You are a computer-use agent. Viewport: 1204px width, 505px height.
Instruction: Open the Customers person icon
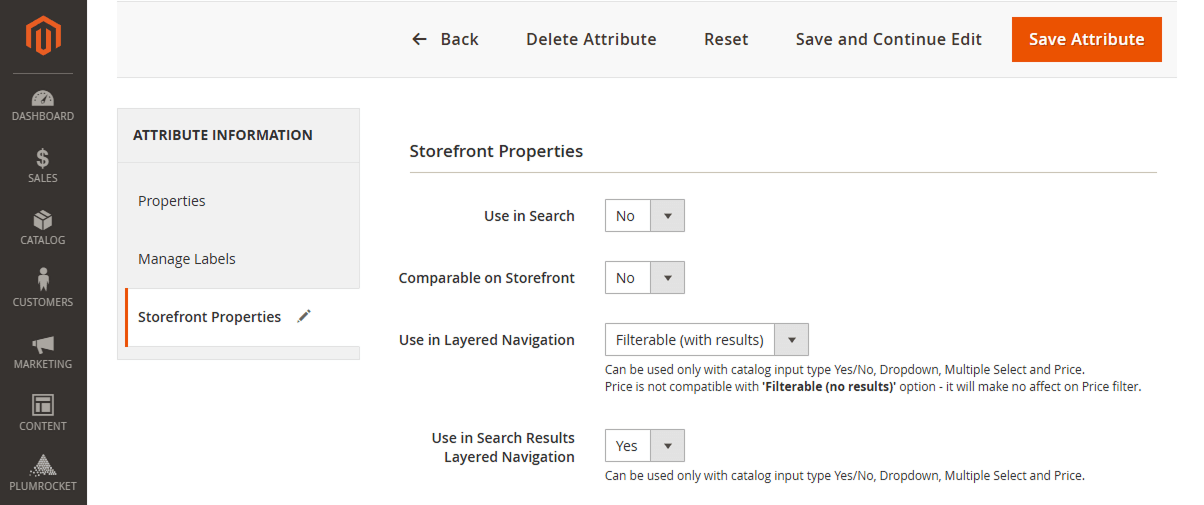[43, 281]
